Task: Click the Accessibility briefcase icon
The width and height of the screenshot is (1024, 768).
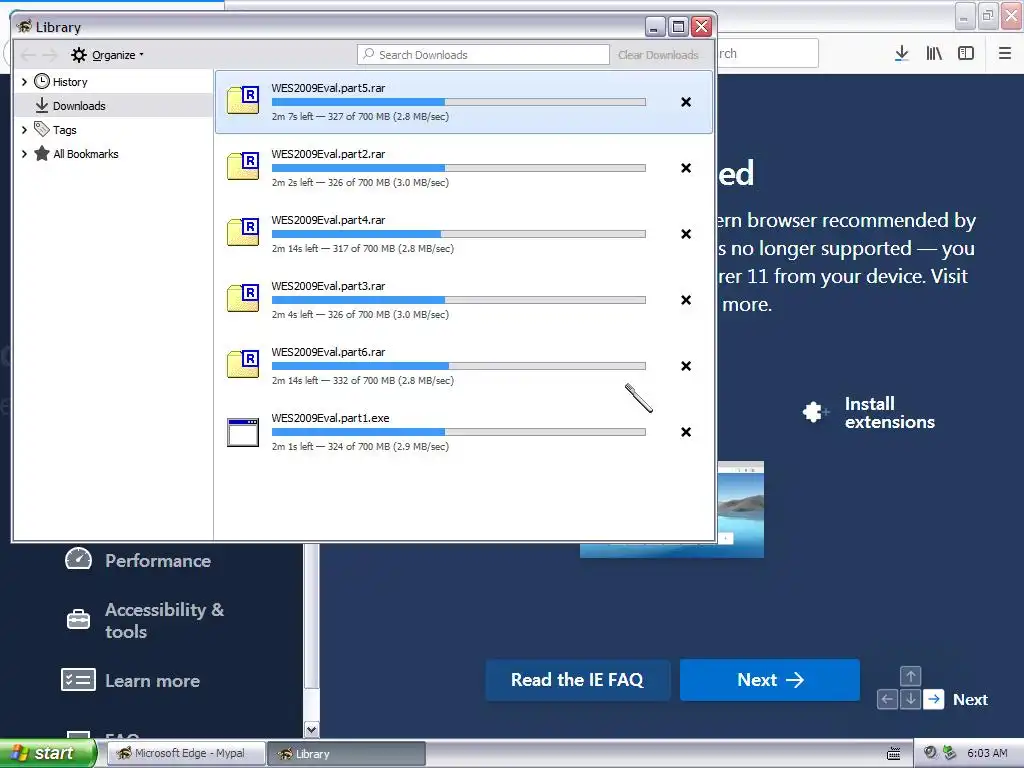Action: point(78,619)
